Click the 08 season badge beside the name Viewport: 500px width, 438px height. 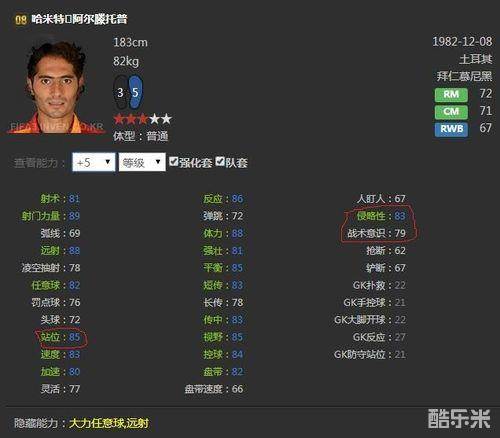pyautogui.click(x=21, y=20)
